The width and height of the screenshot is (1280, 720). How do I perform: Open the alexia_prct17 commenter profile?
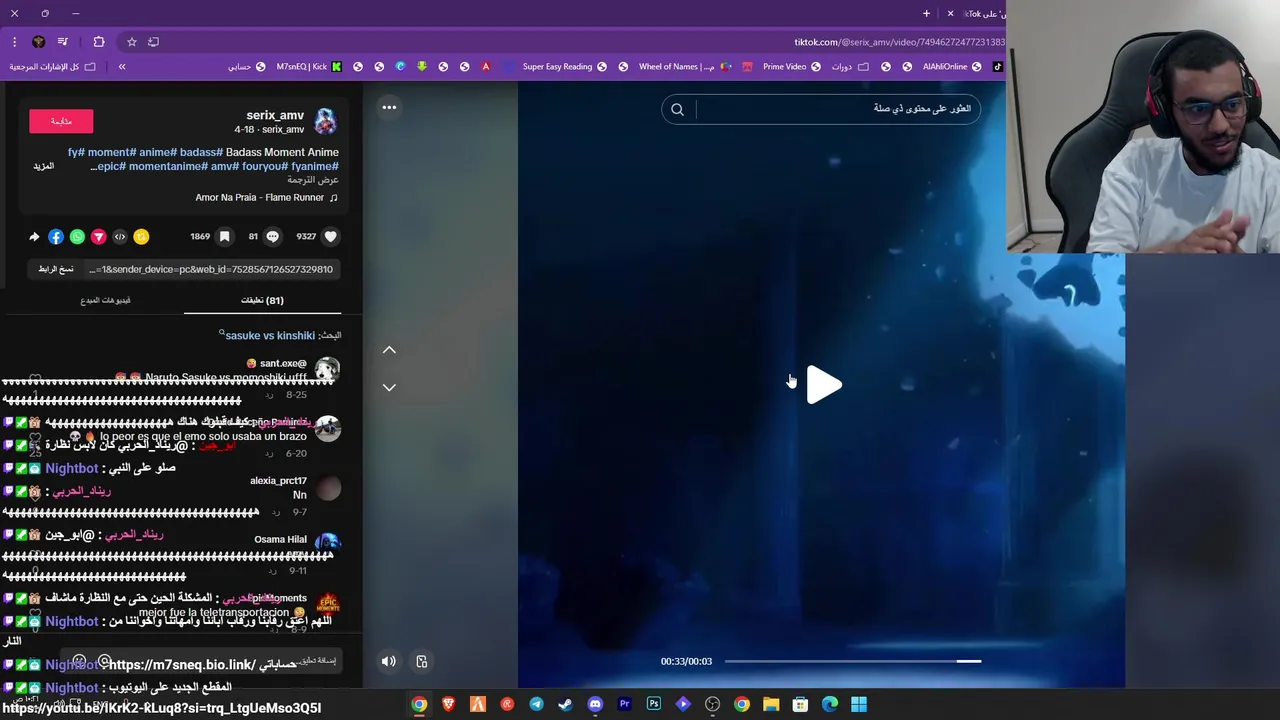coord(278,481)
